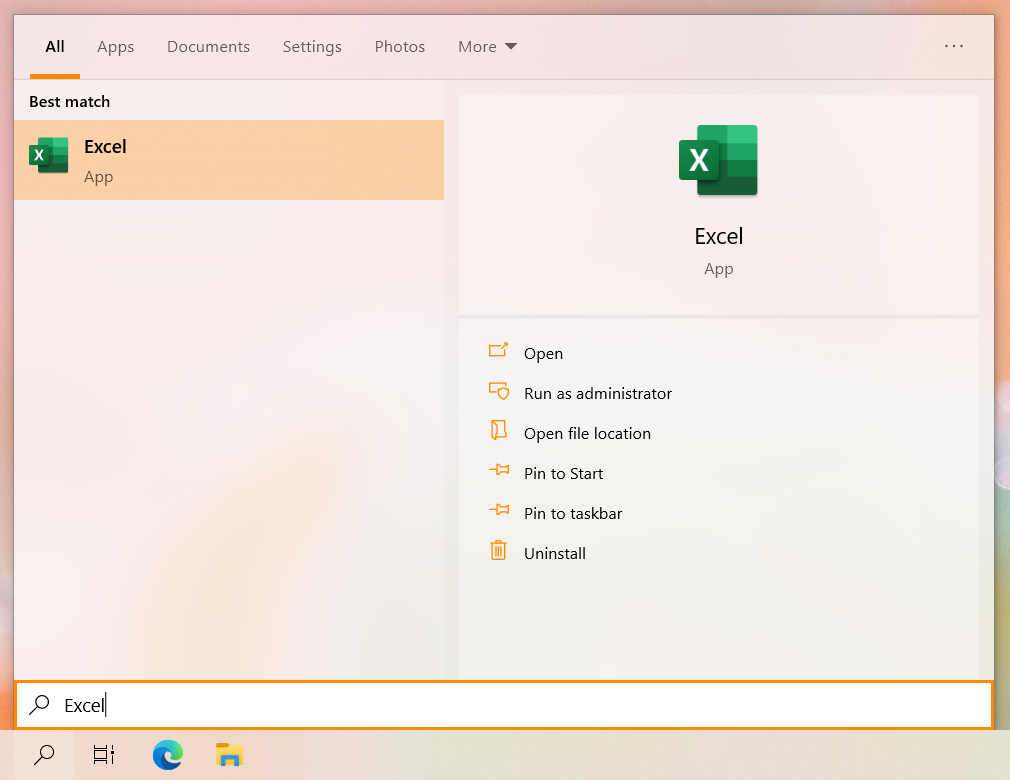The image size is (1010, 780).
Task: Launch Microsoft Edge from the taskbar
Action: (x=167, y=754)
